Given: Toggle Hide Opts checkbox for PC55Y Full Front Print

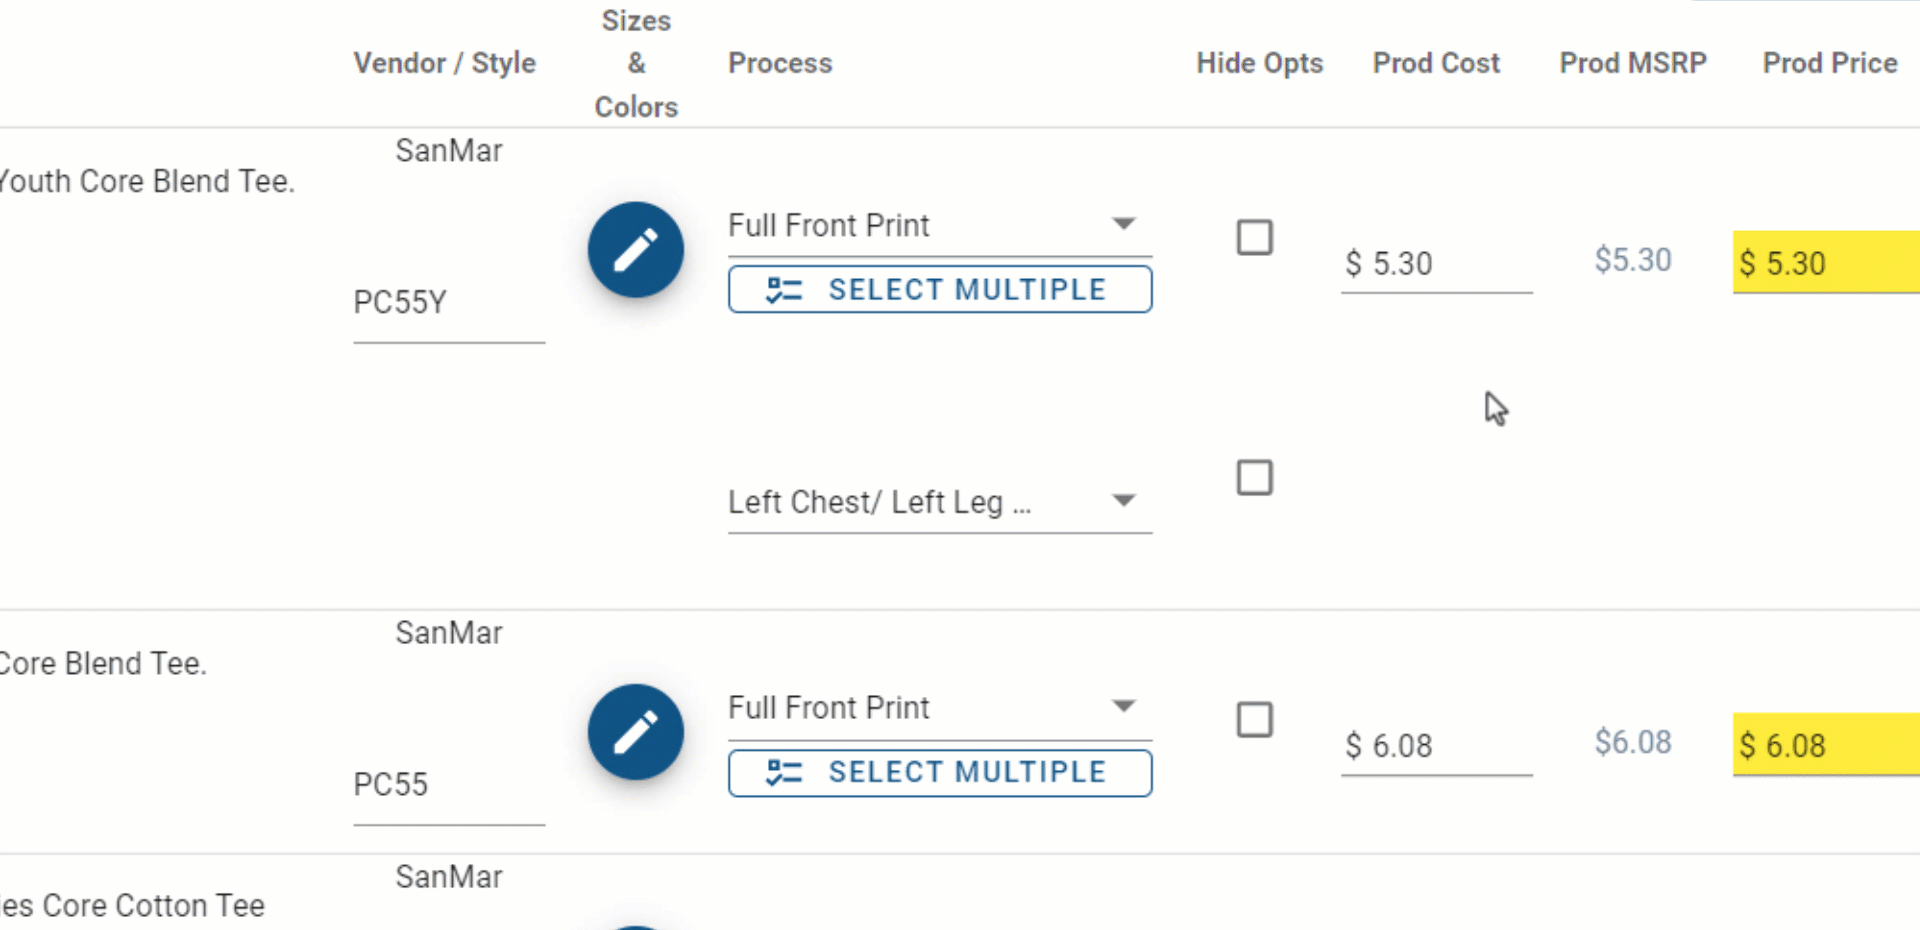Looking at the screenshot, I should (1255, 238).
